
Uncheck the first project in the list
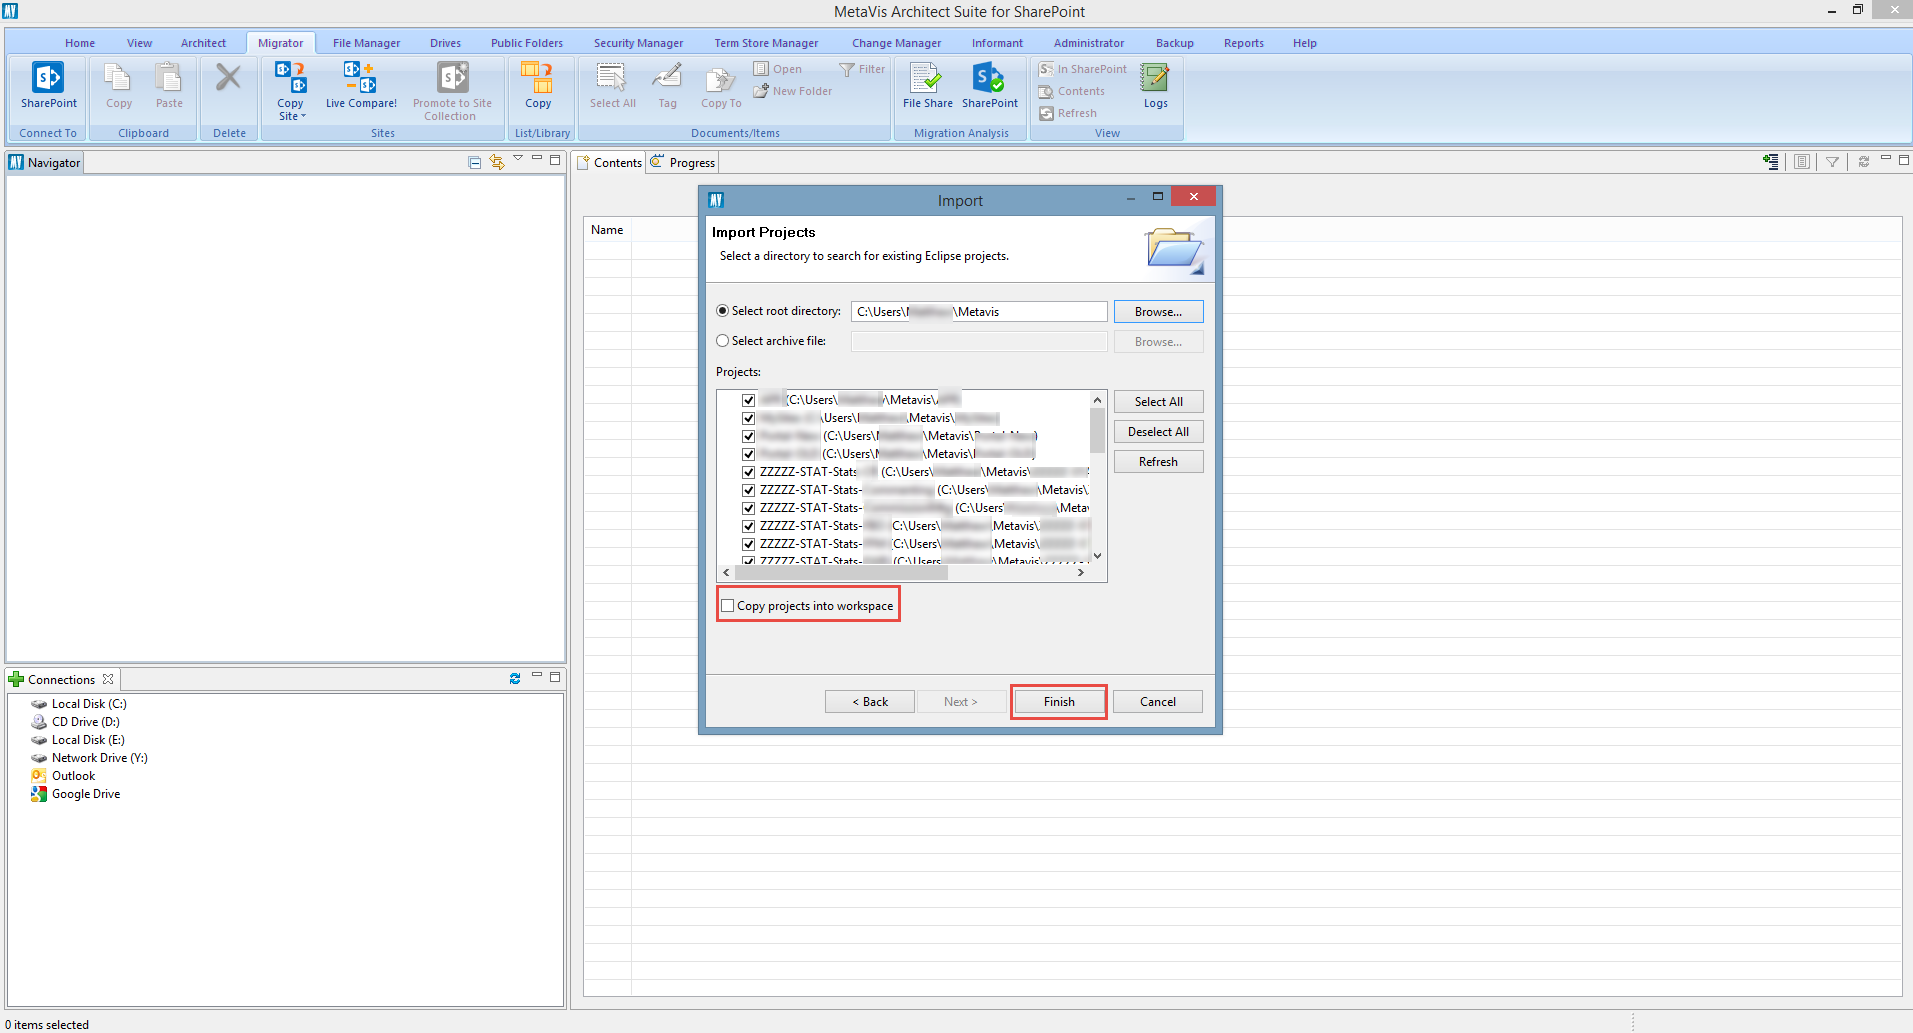click(x=748, y=400)
